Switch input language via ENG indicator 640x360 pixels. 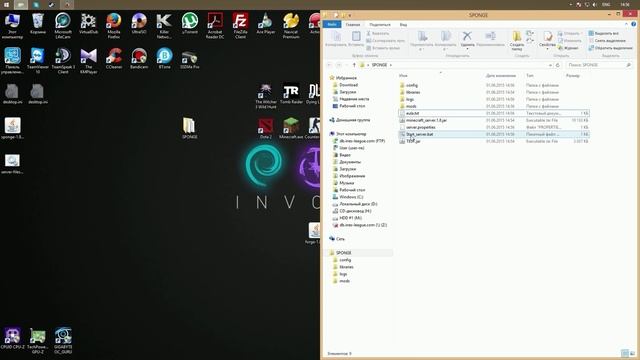click(x=606, y=4)
